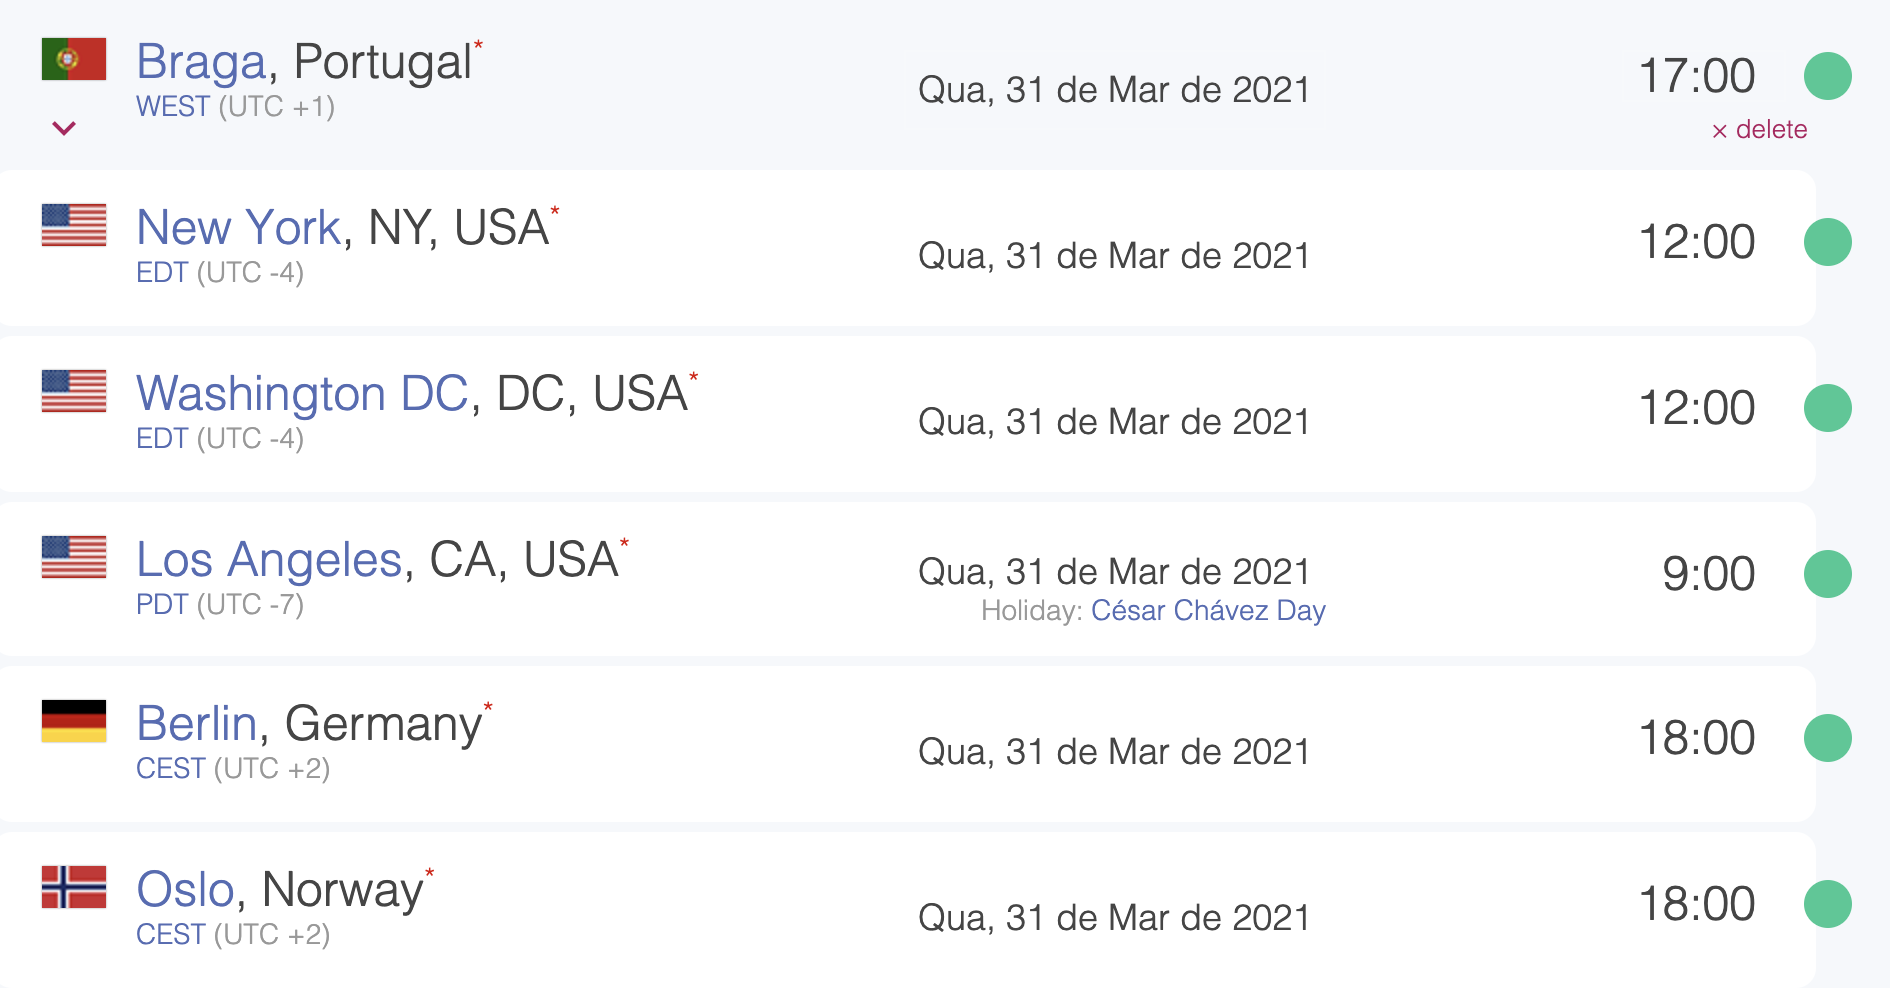Click the Germany flag next to Berlin
The image size is (1890, 988).
click(73, 722)
